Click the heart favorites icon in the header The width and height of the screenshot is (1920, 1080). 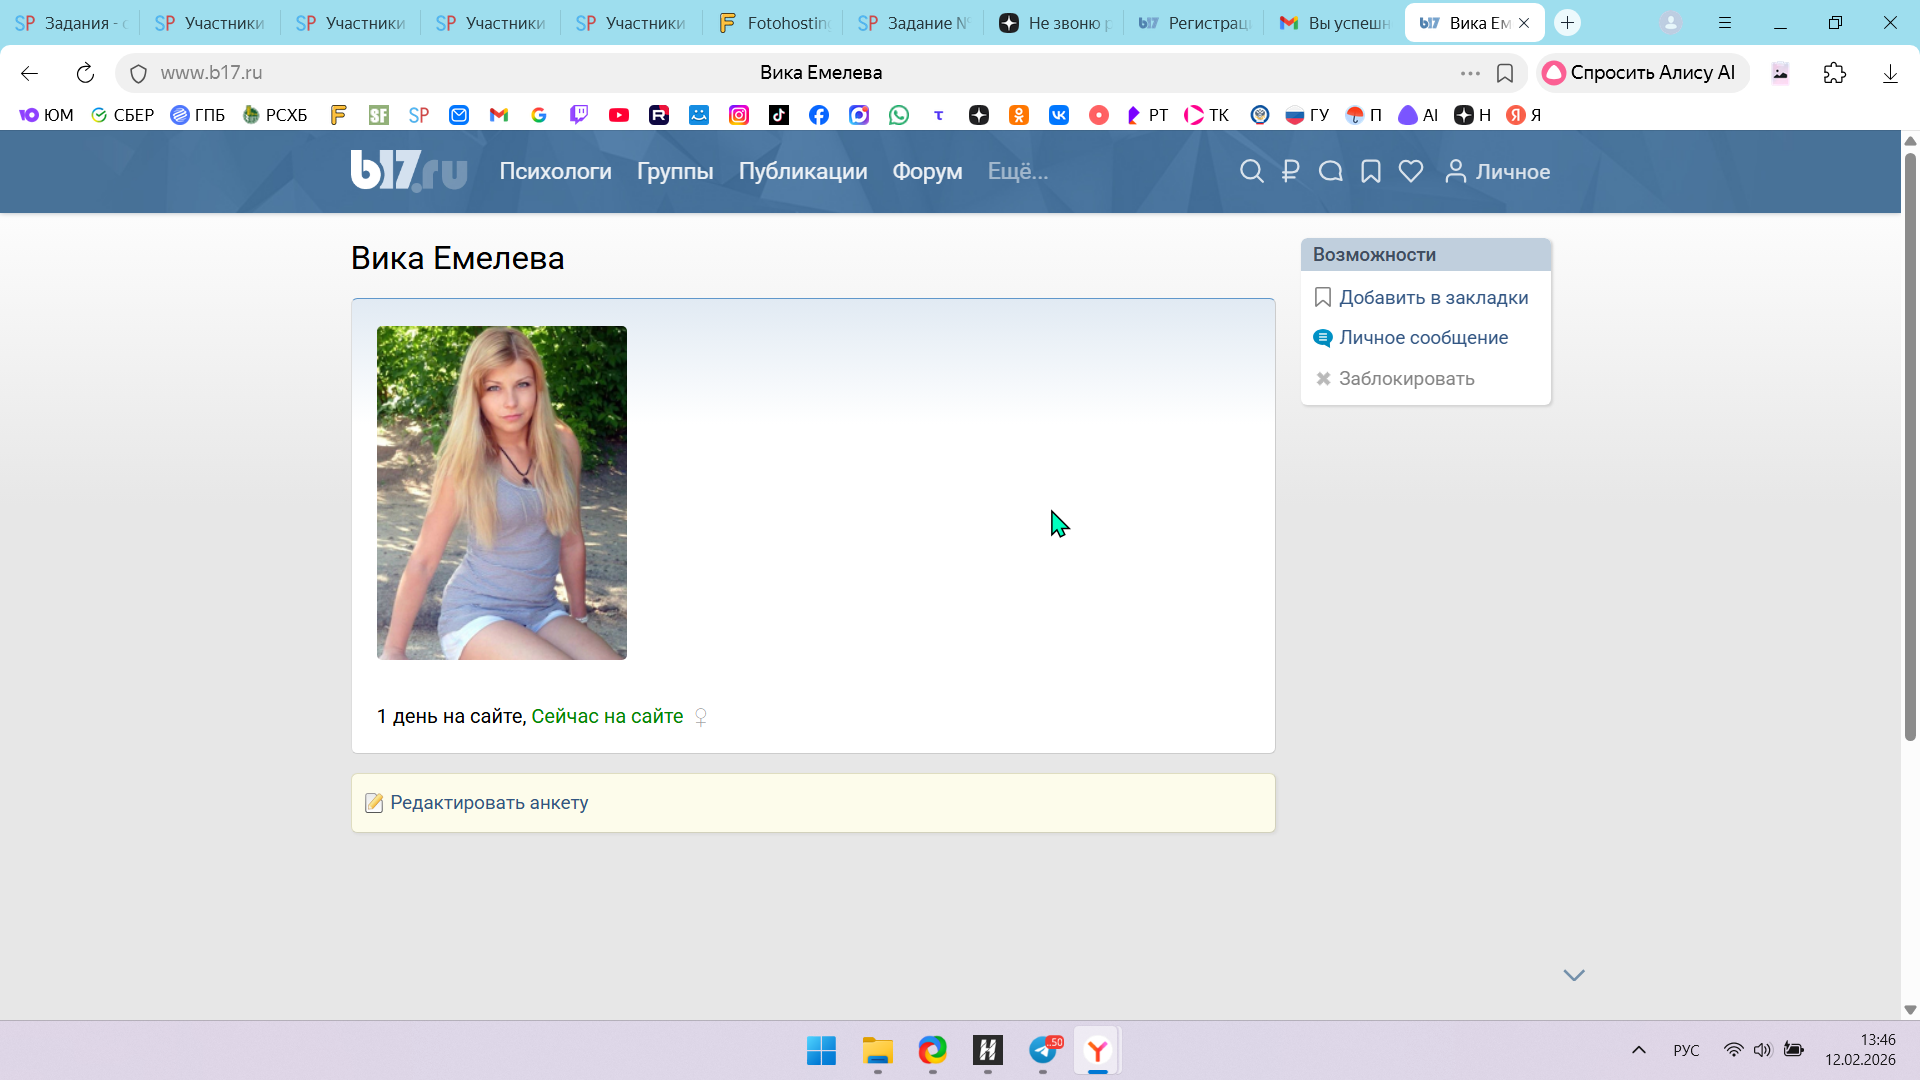click(1411, 171)
